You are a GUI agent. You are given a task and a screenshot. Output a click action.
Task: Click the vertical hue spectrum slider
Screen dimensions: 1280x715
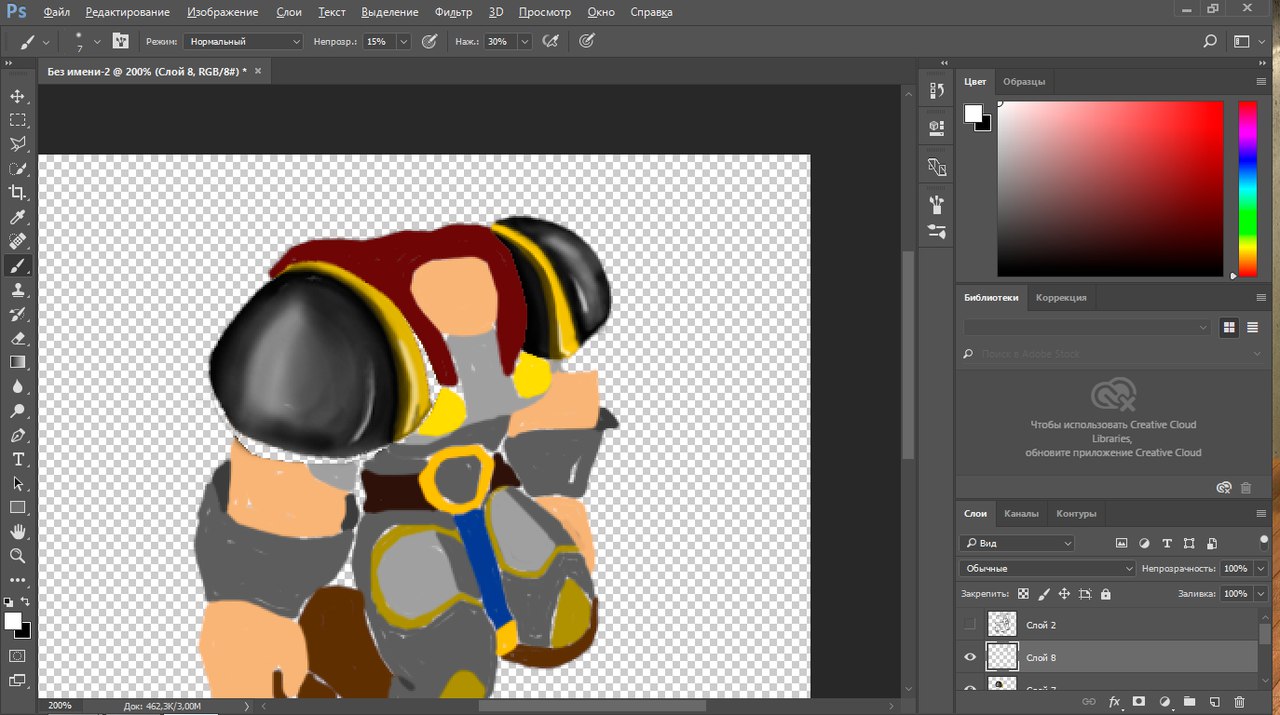pyautogui.click(x=1247, y=188)
